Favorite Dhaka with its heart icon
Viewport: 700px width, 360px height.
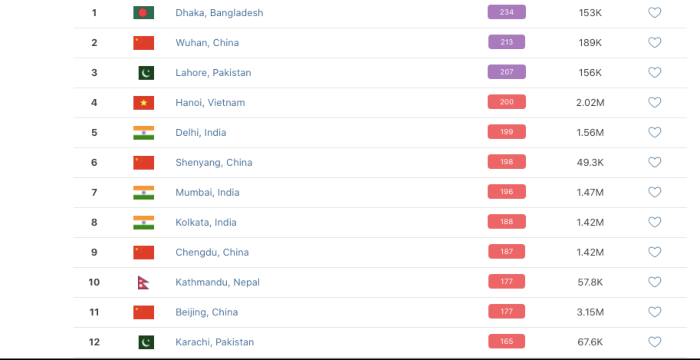[654, 13]
